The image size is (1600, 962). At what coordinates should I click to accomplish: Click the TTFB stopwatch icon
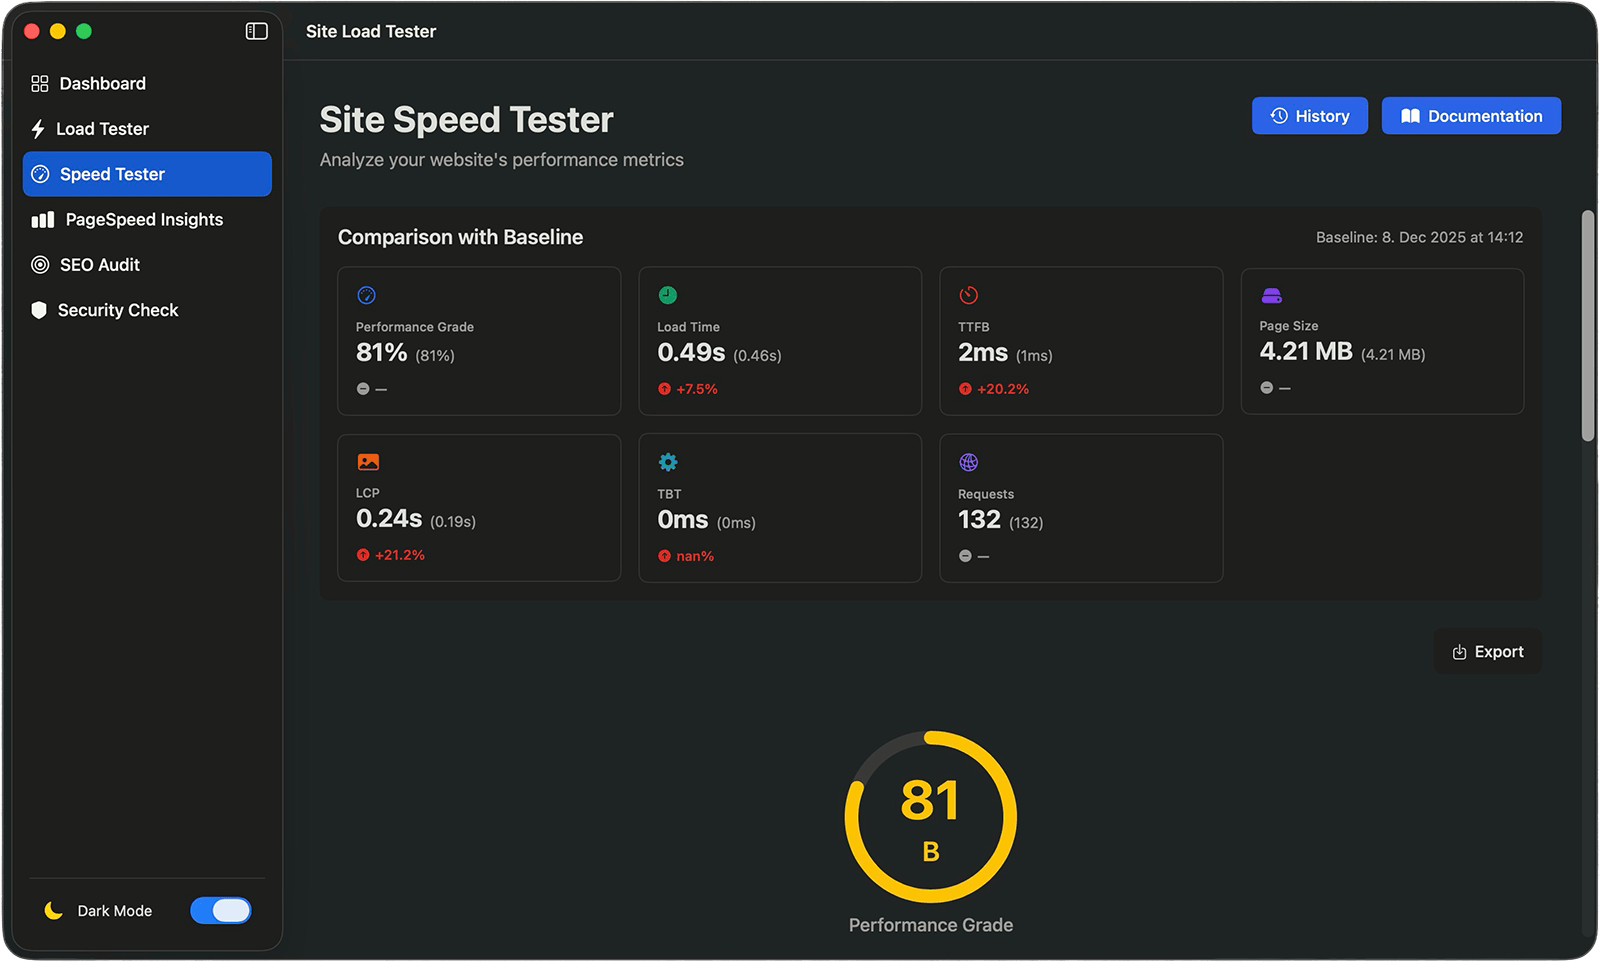pos(968,295)
